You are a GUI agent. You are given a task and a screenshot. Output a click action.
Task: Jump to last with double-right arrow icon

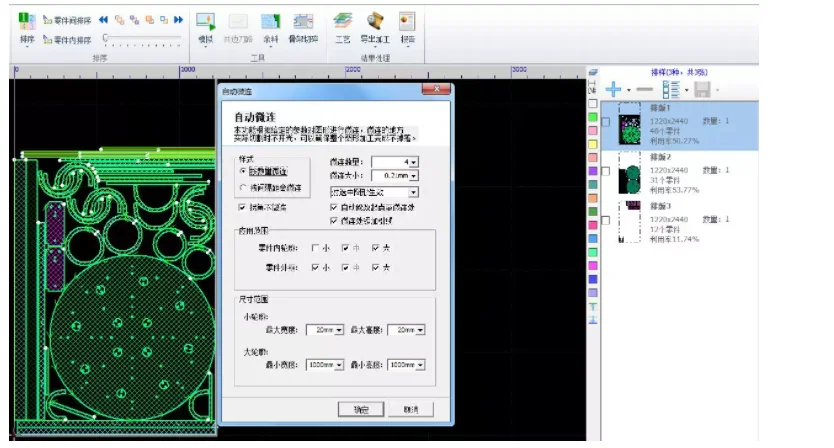tap(178, 19)
